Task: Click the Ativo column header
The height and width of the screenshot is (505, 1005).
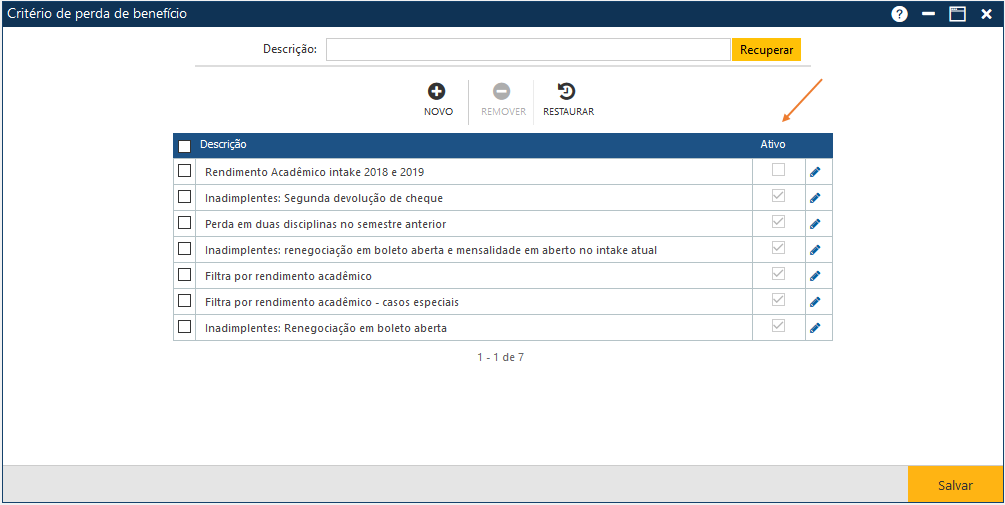Action: [772, 145]
